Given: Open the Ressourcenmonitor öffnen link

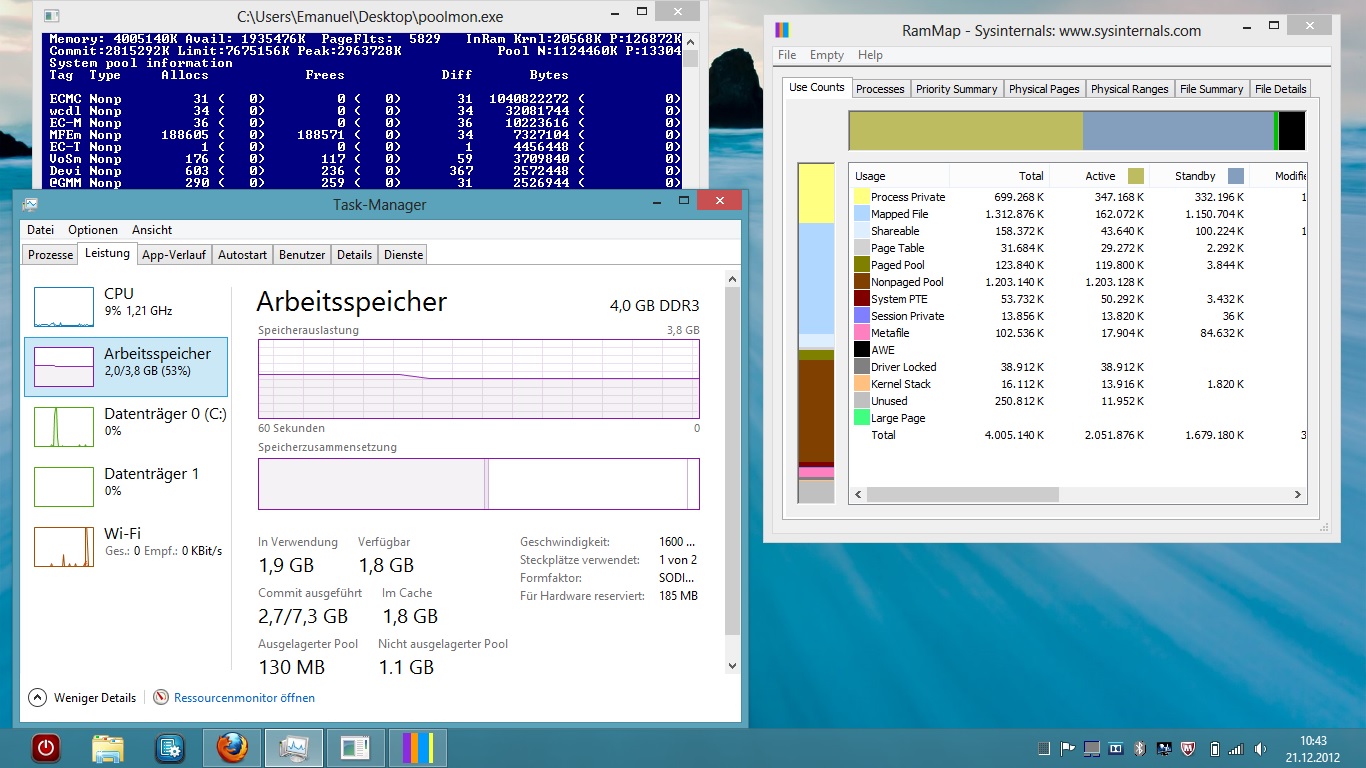Looking at the screenshot, I should point(244,698).
